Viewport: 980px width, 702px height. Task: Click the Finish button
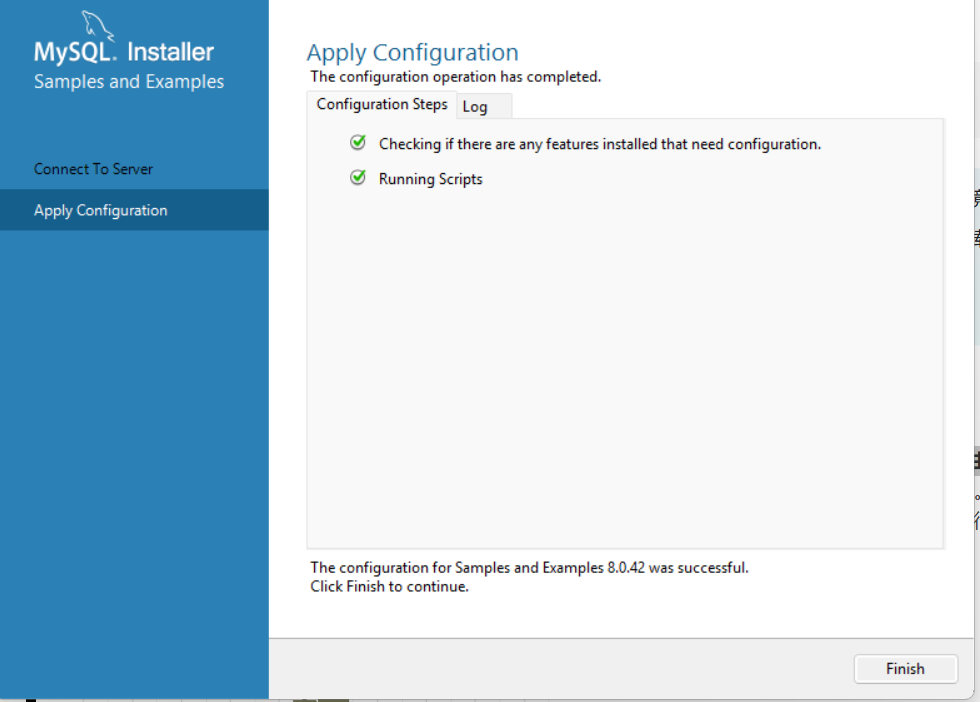905,668
